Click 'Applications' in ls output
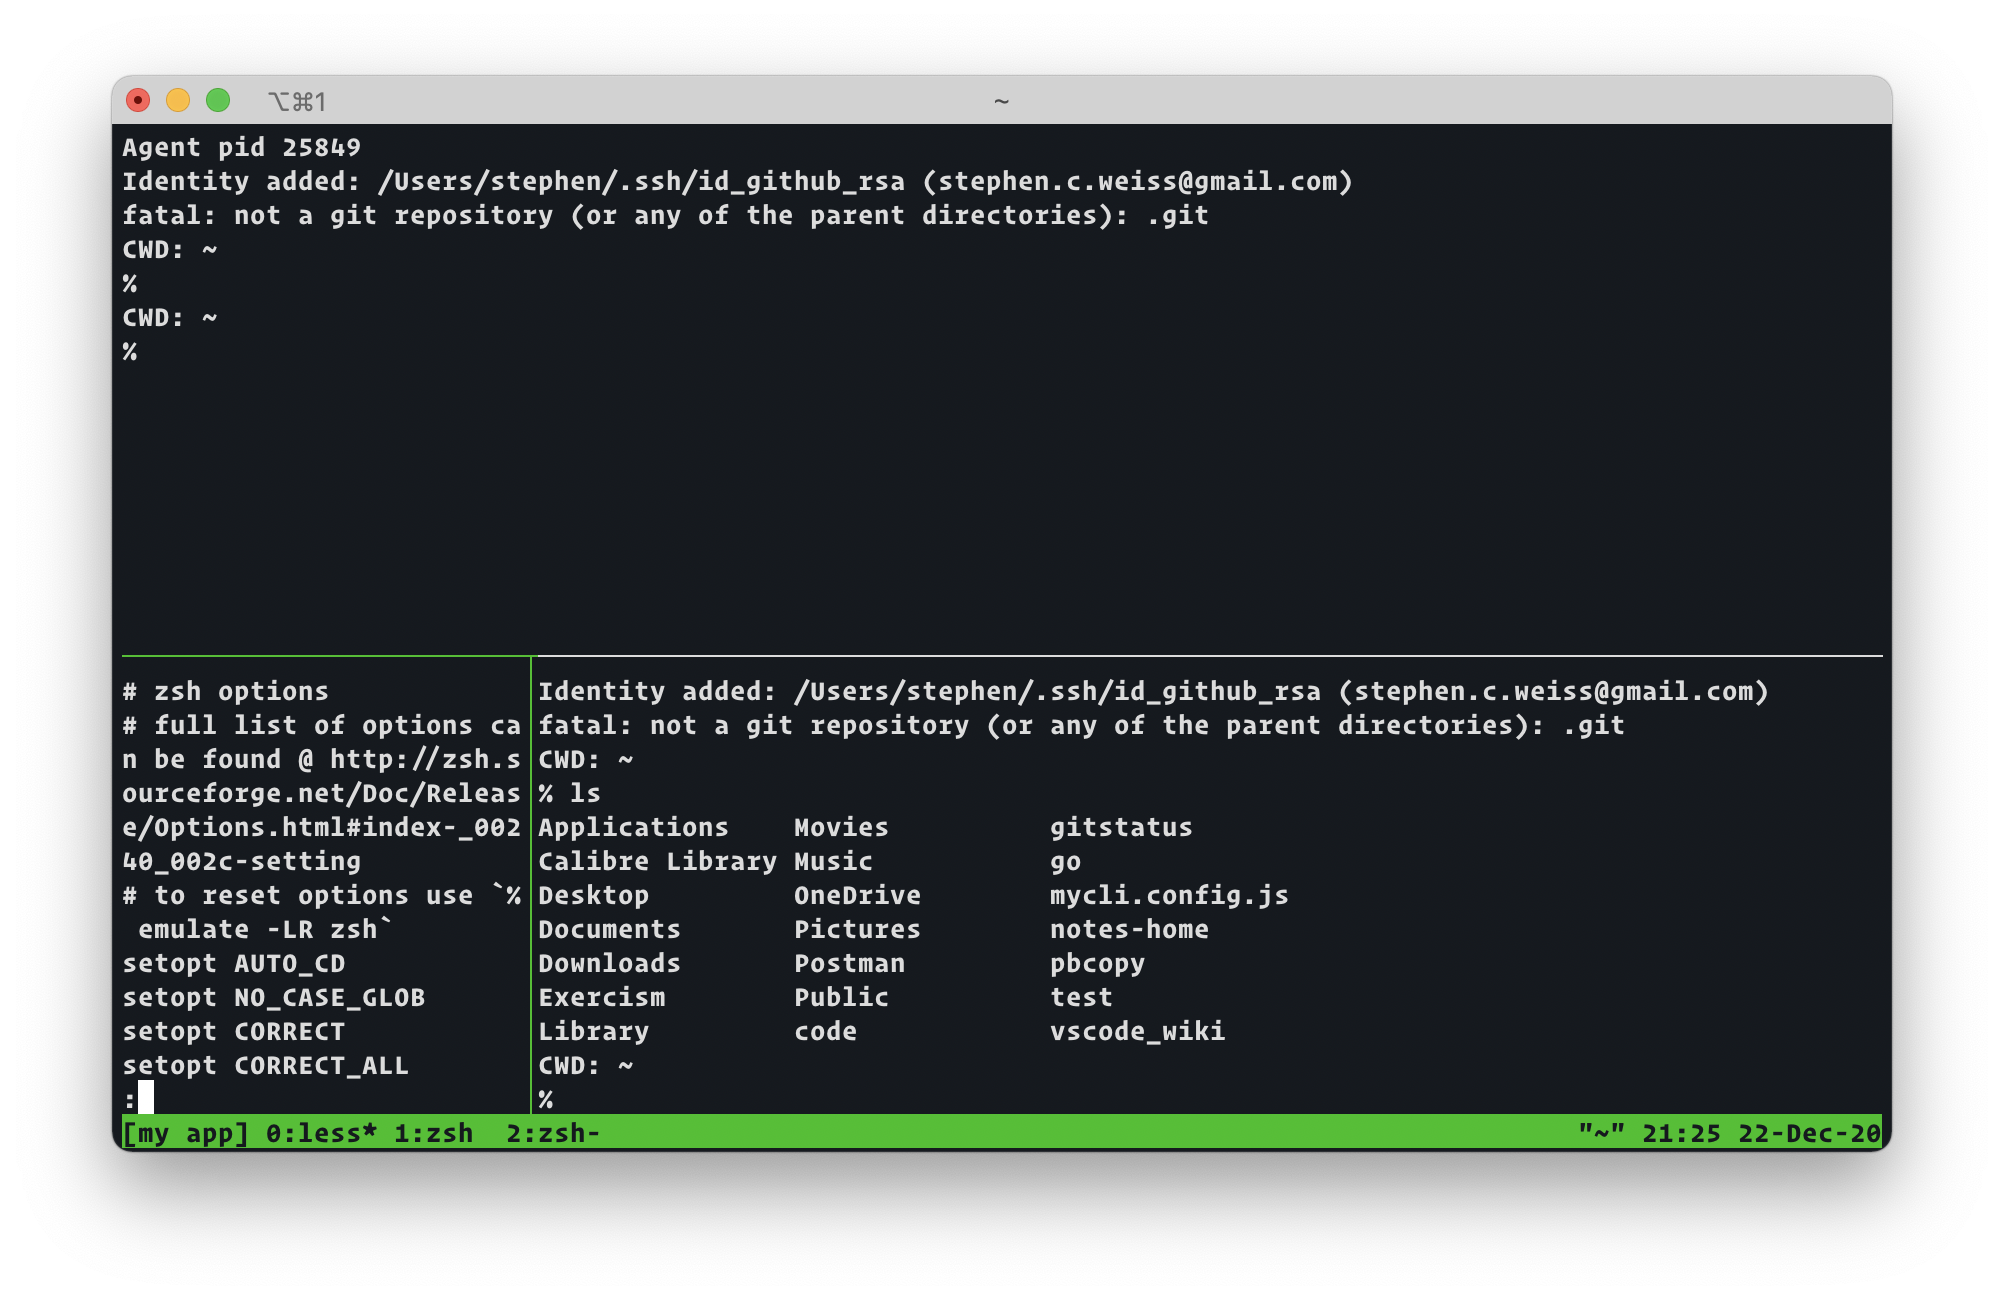The height and width of the screenshot is (1300, 2004). (633, 827)
